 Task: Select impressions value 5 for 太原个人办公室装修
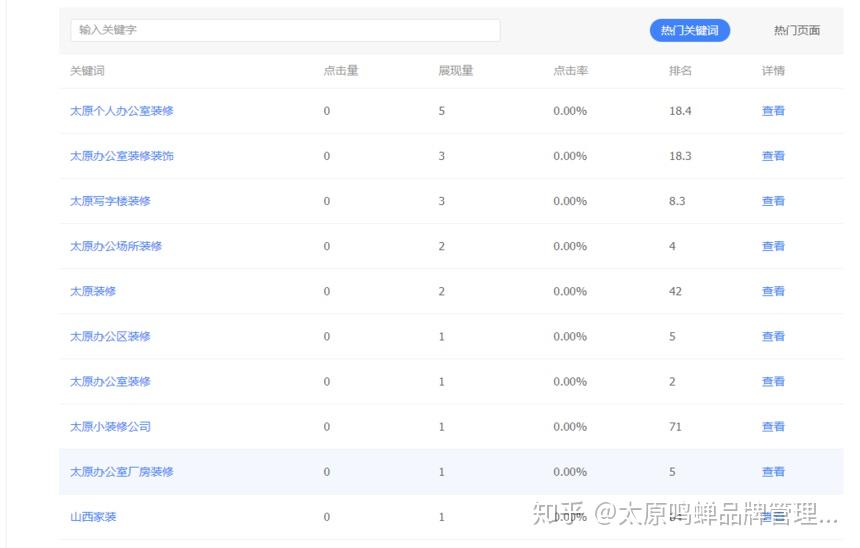point(442,111)
